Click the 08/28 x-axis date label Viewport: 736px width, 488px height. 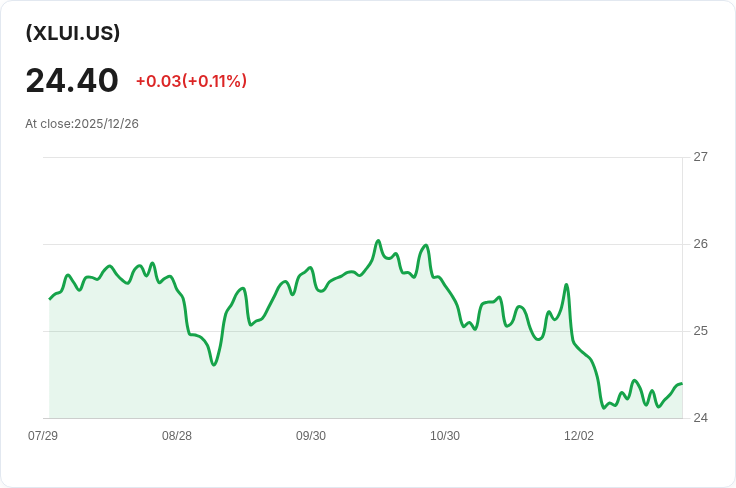[x=177, y=436]
